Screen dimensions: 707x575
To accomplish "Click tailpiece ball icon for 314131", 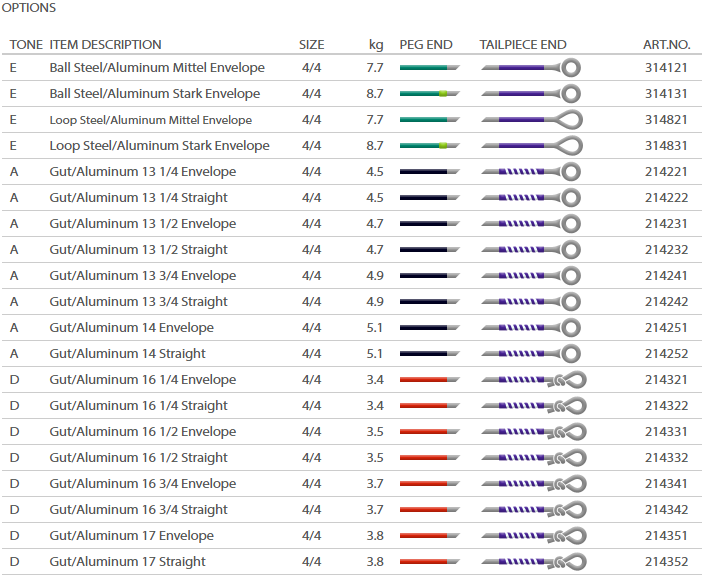I will click(x=531, y=94).
